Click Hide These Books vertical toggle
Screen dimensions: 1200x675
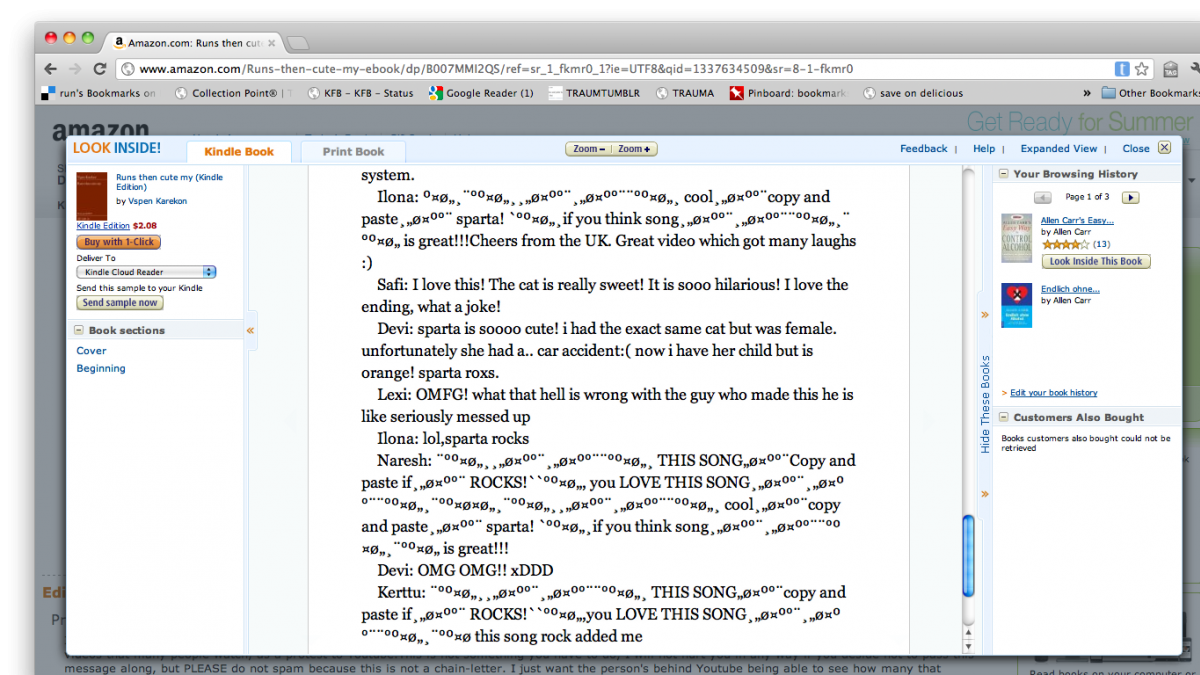click(x=985, y=404)
